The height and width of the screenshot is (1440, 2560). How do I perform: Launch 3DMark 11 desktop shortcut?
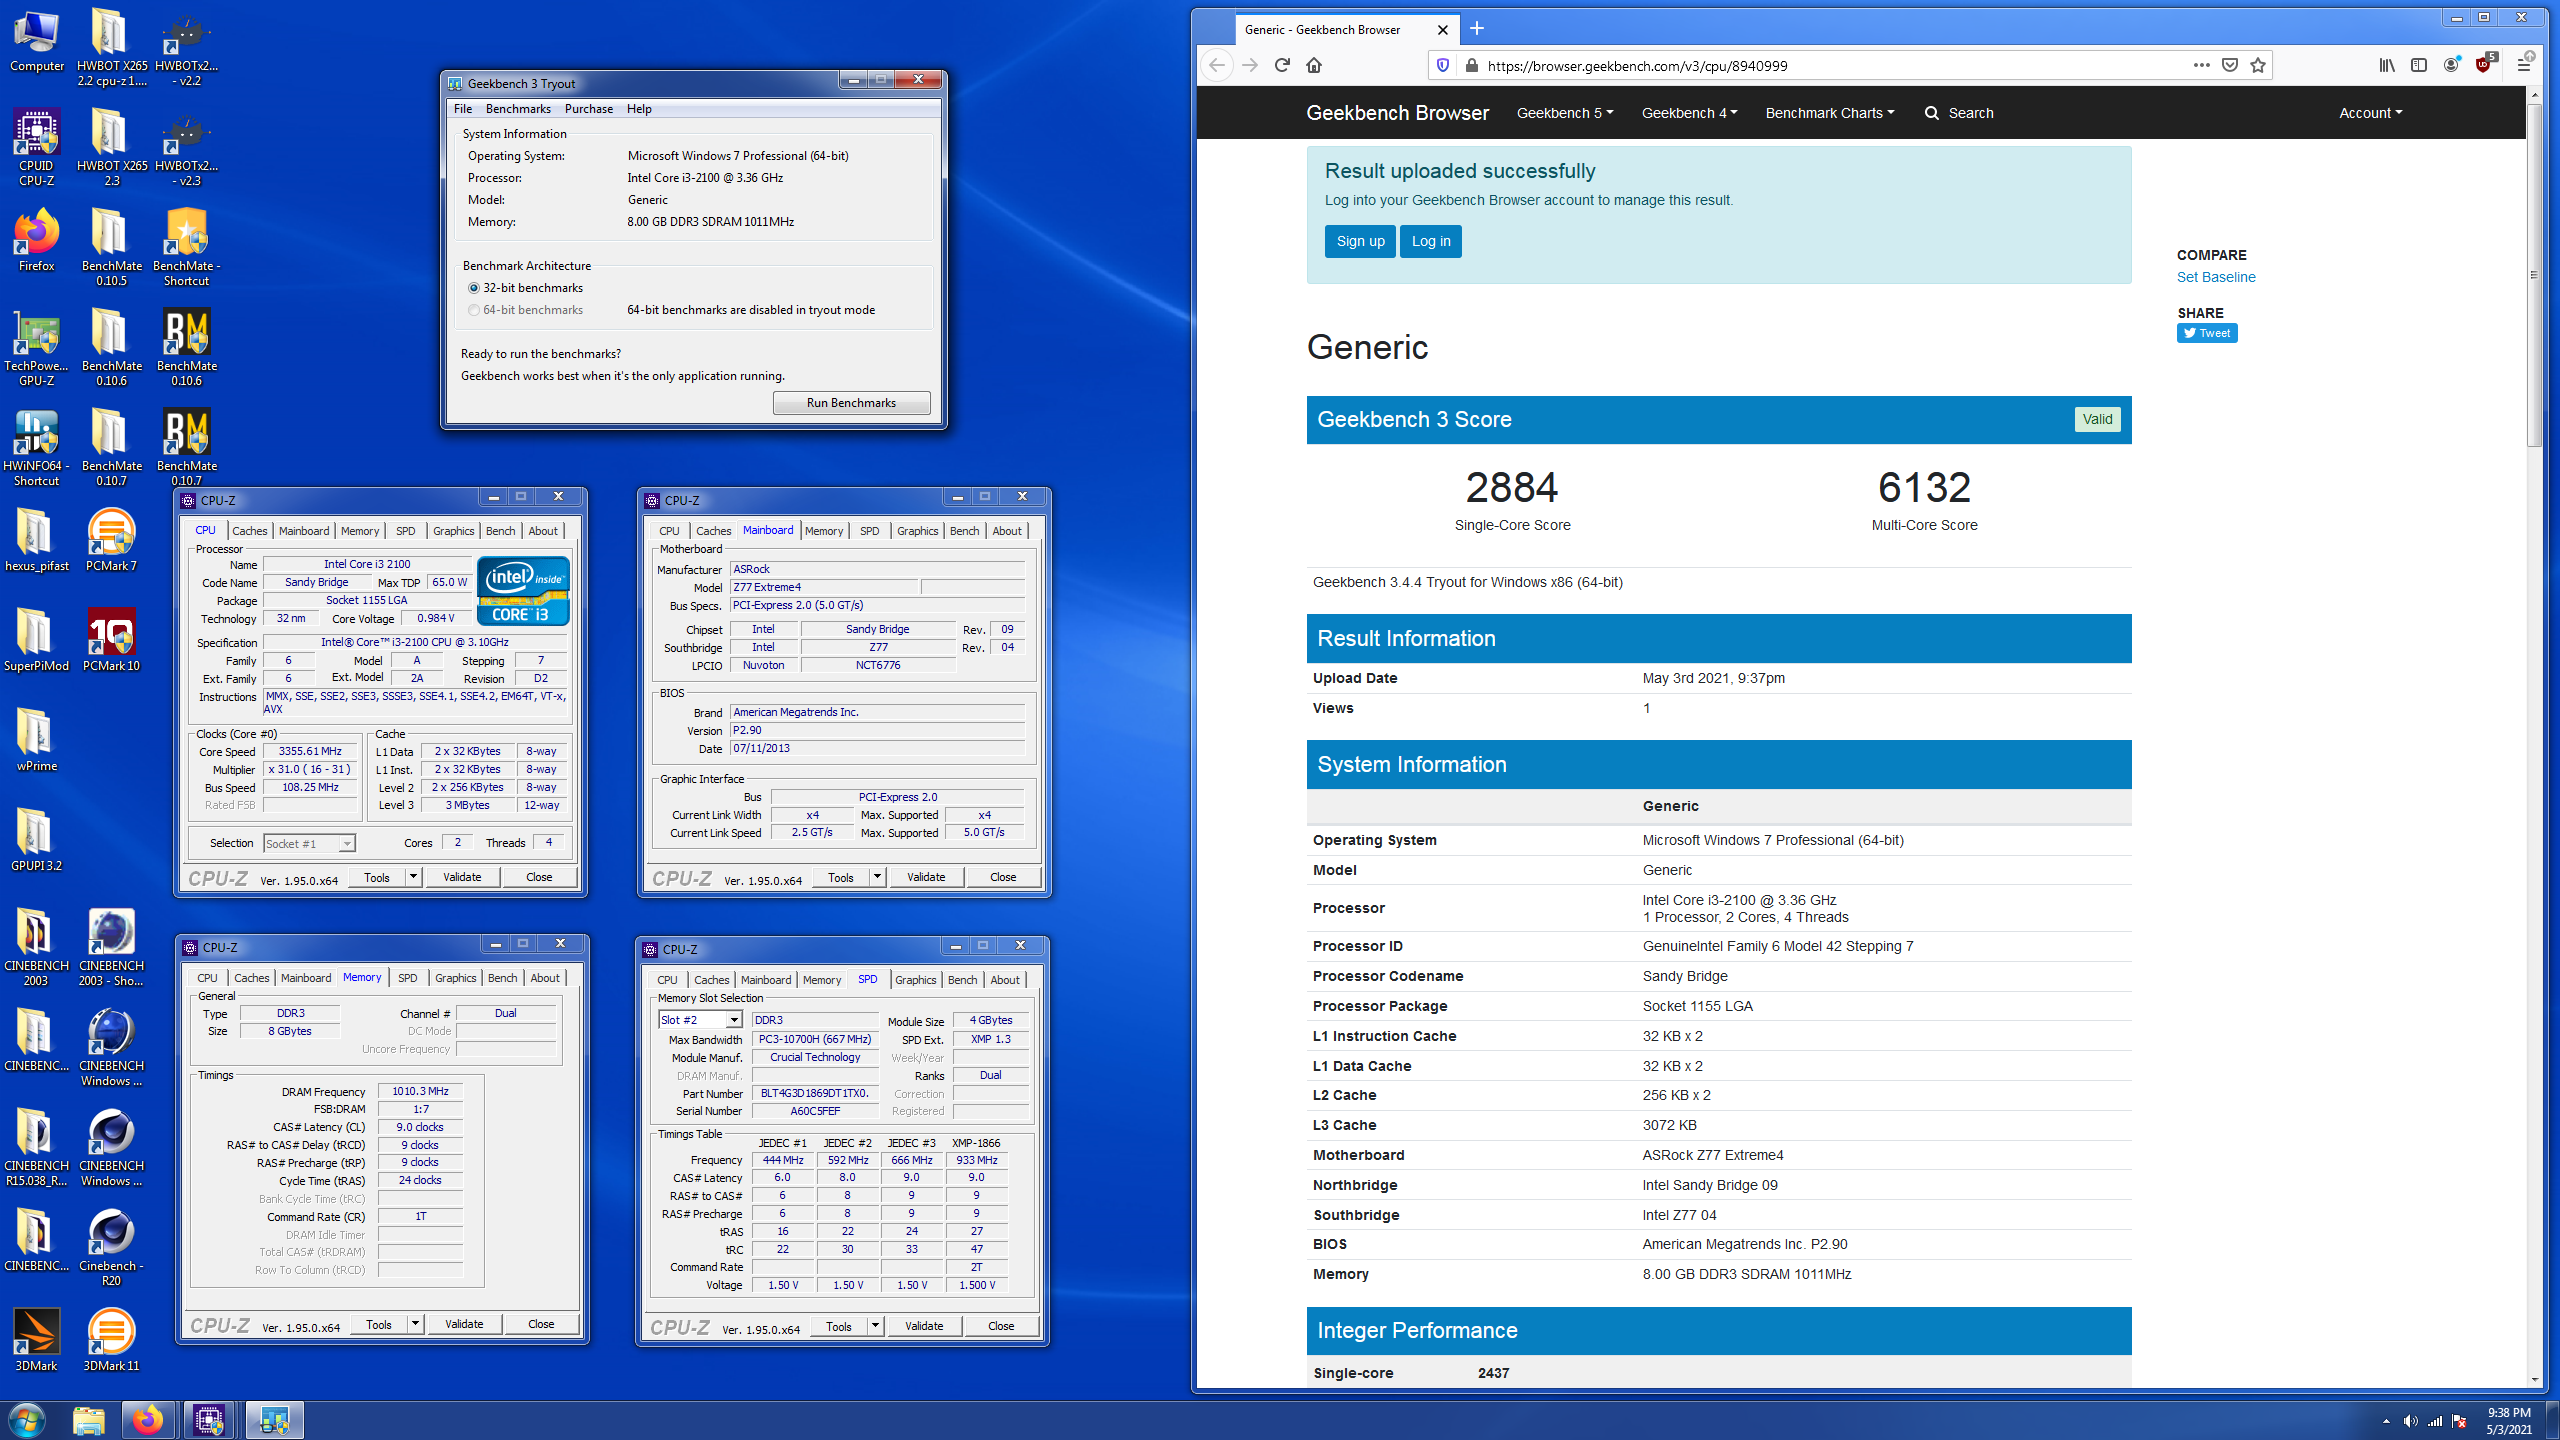pyautogui.click(x=111, y=1340)
